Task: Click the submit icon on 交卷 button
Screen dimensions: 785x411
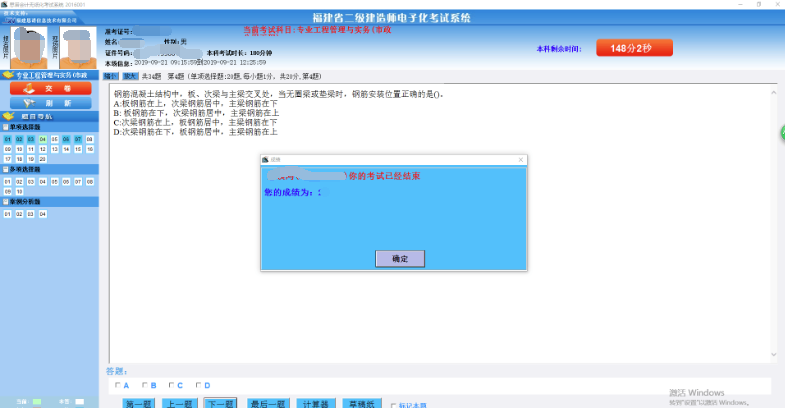Action: (29, 89)
